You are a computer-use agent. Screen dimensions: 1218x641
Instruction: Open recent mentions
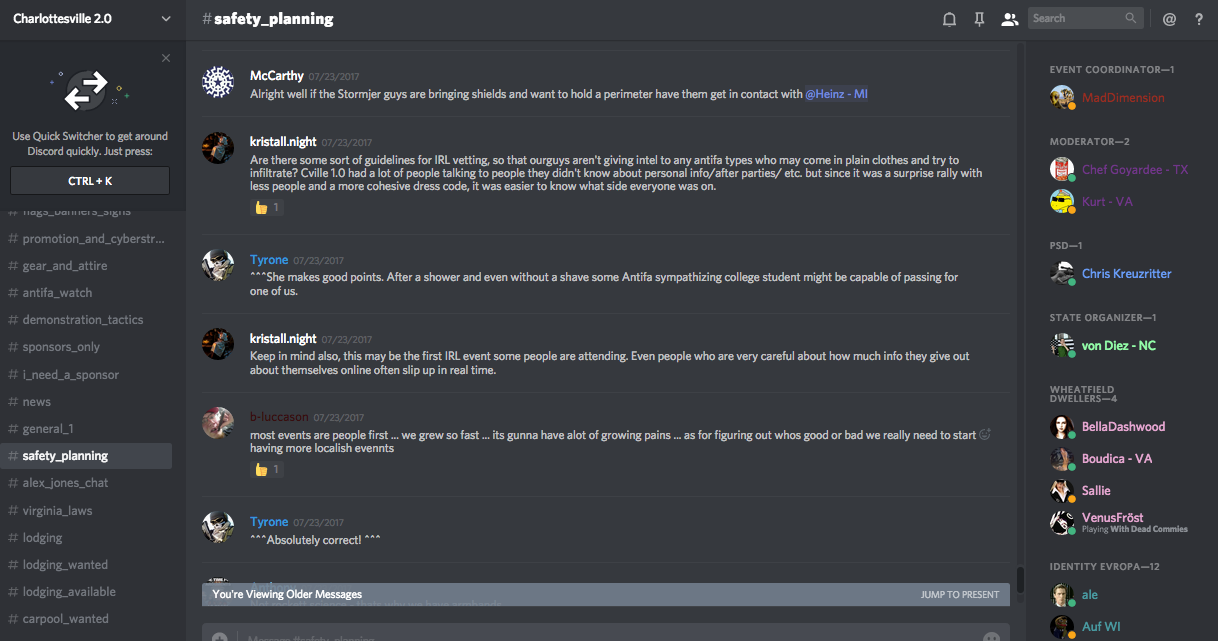tap(1169, 19)
